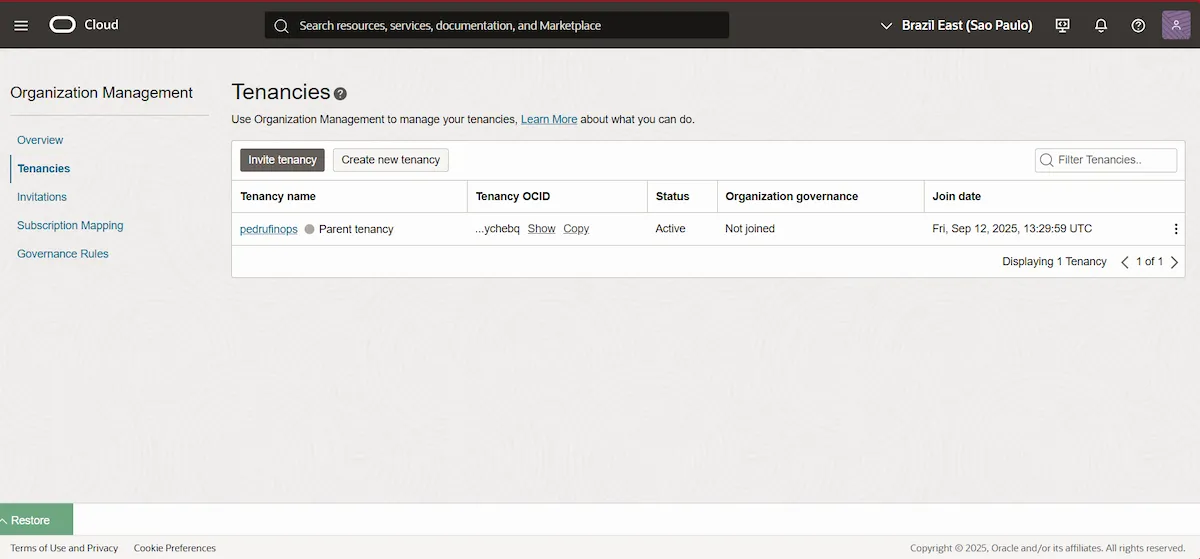Viewport: 1200px width, 559px height.
Task: Open the hamburger navigation menu
Action: tap(22, 25)
